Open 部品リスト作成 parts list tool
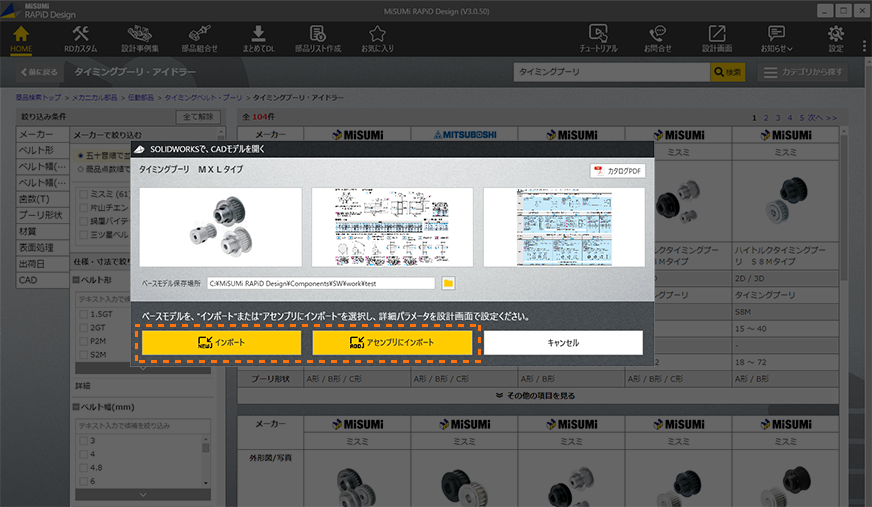 pyautogui.click(x=318, y=39)
